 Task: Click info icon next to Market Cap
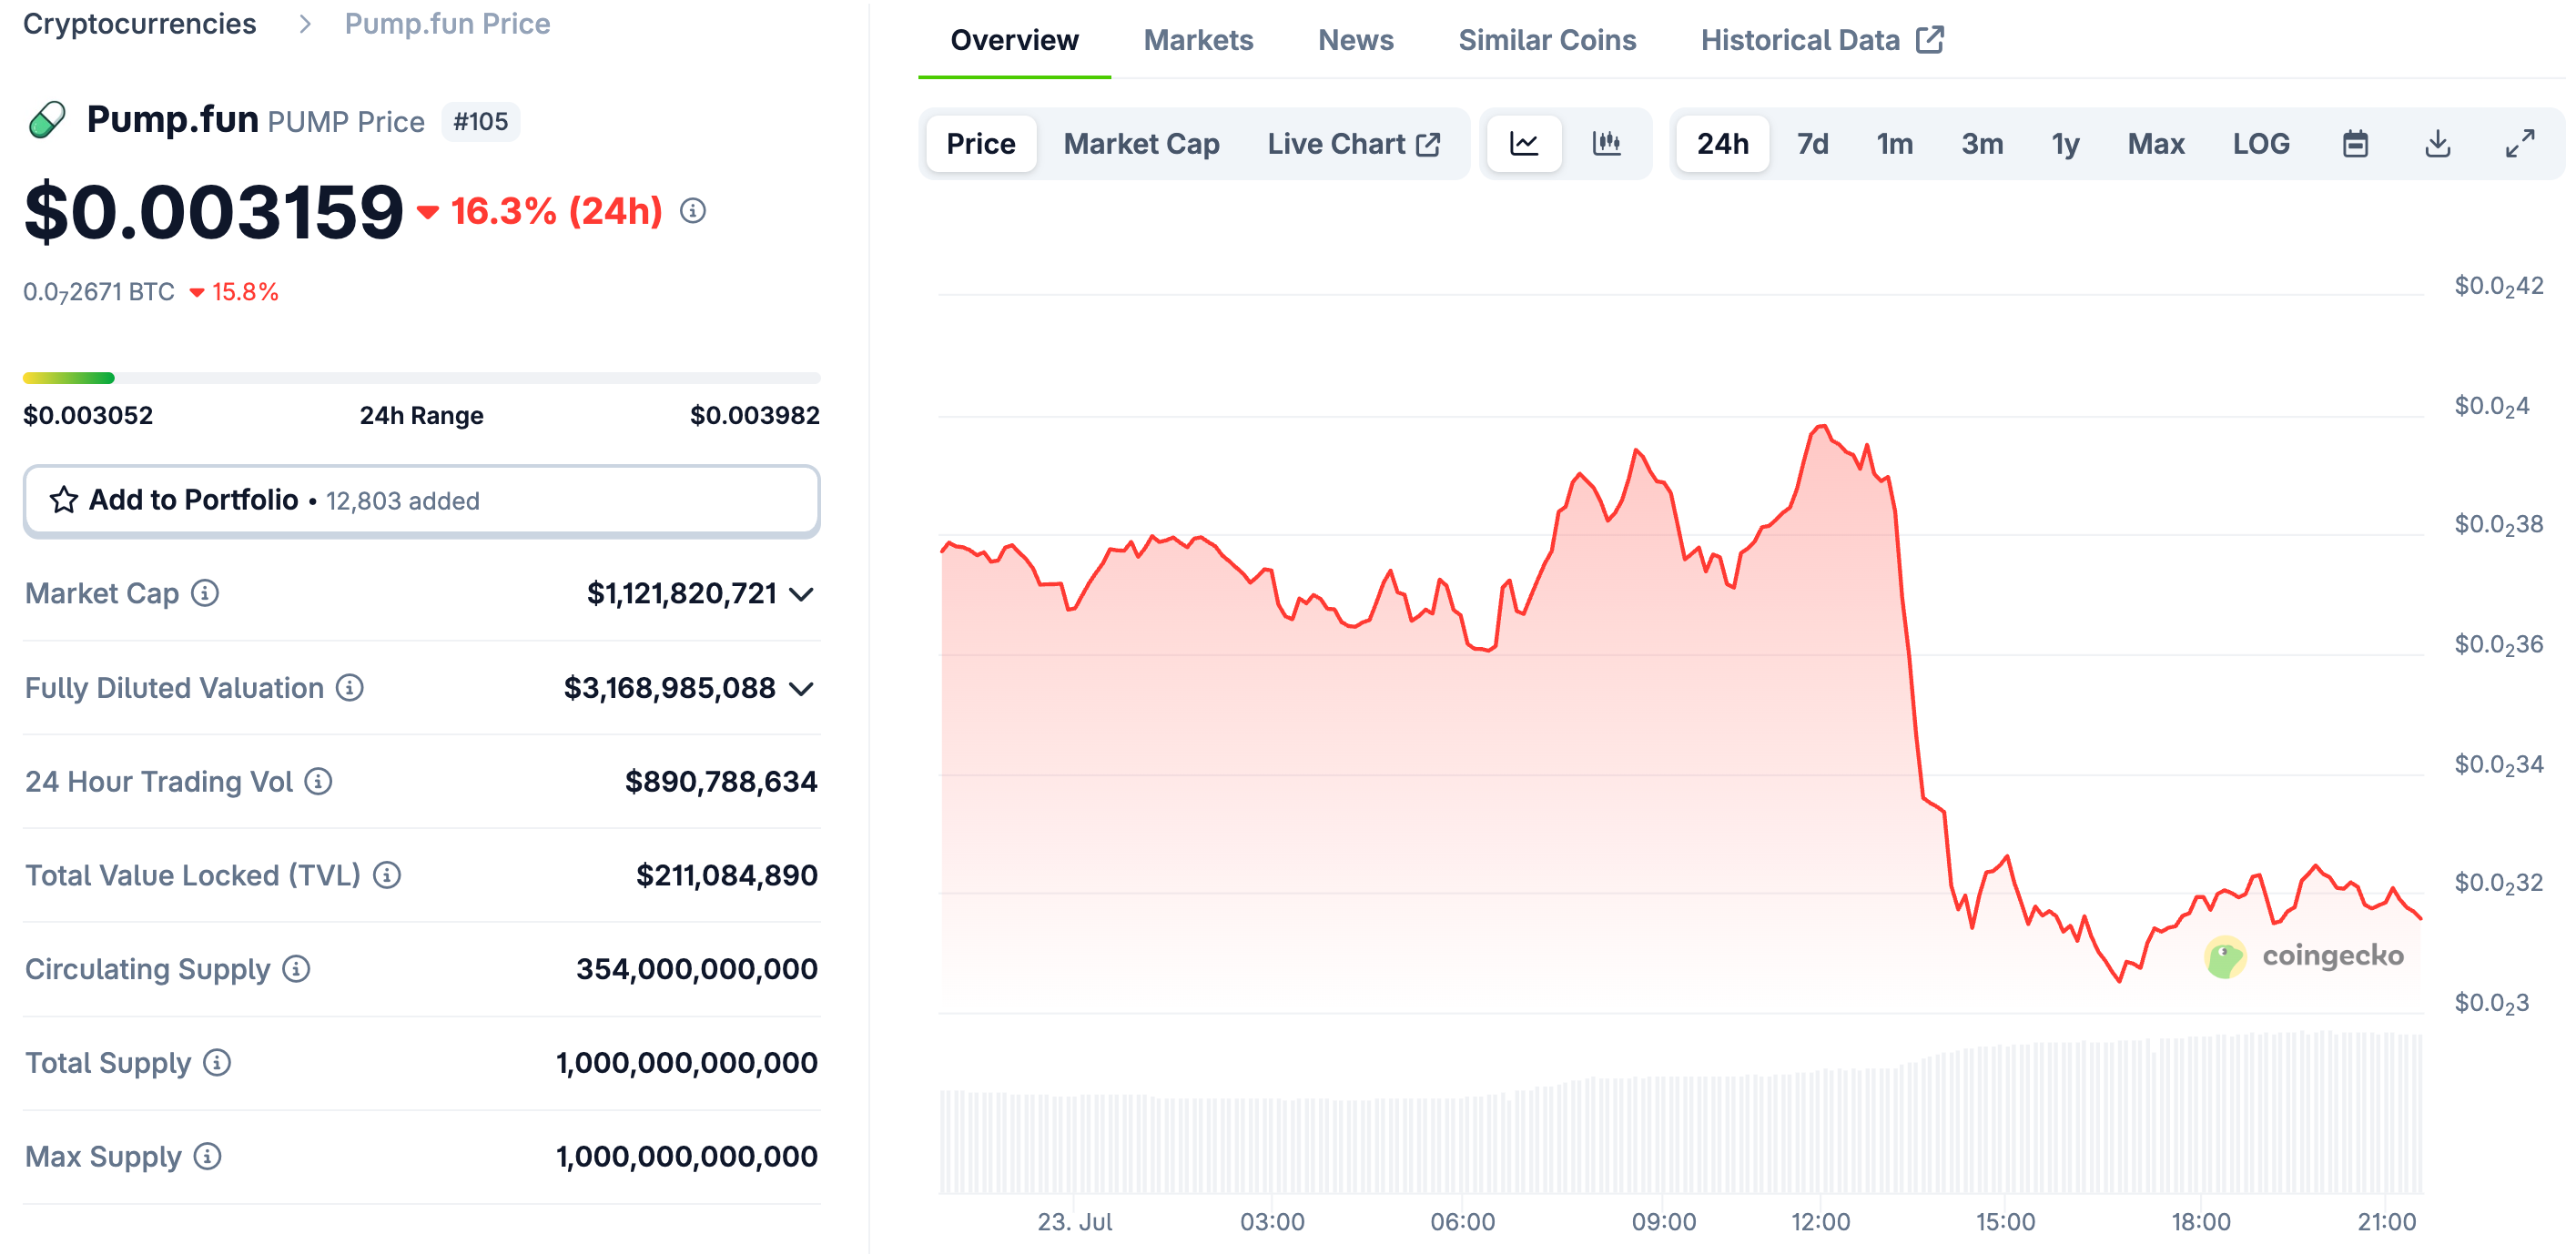(205, 593)
